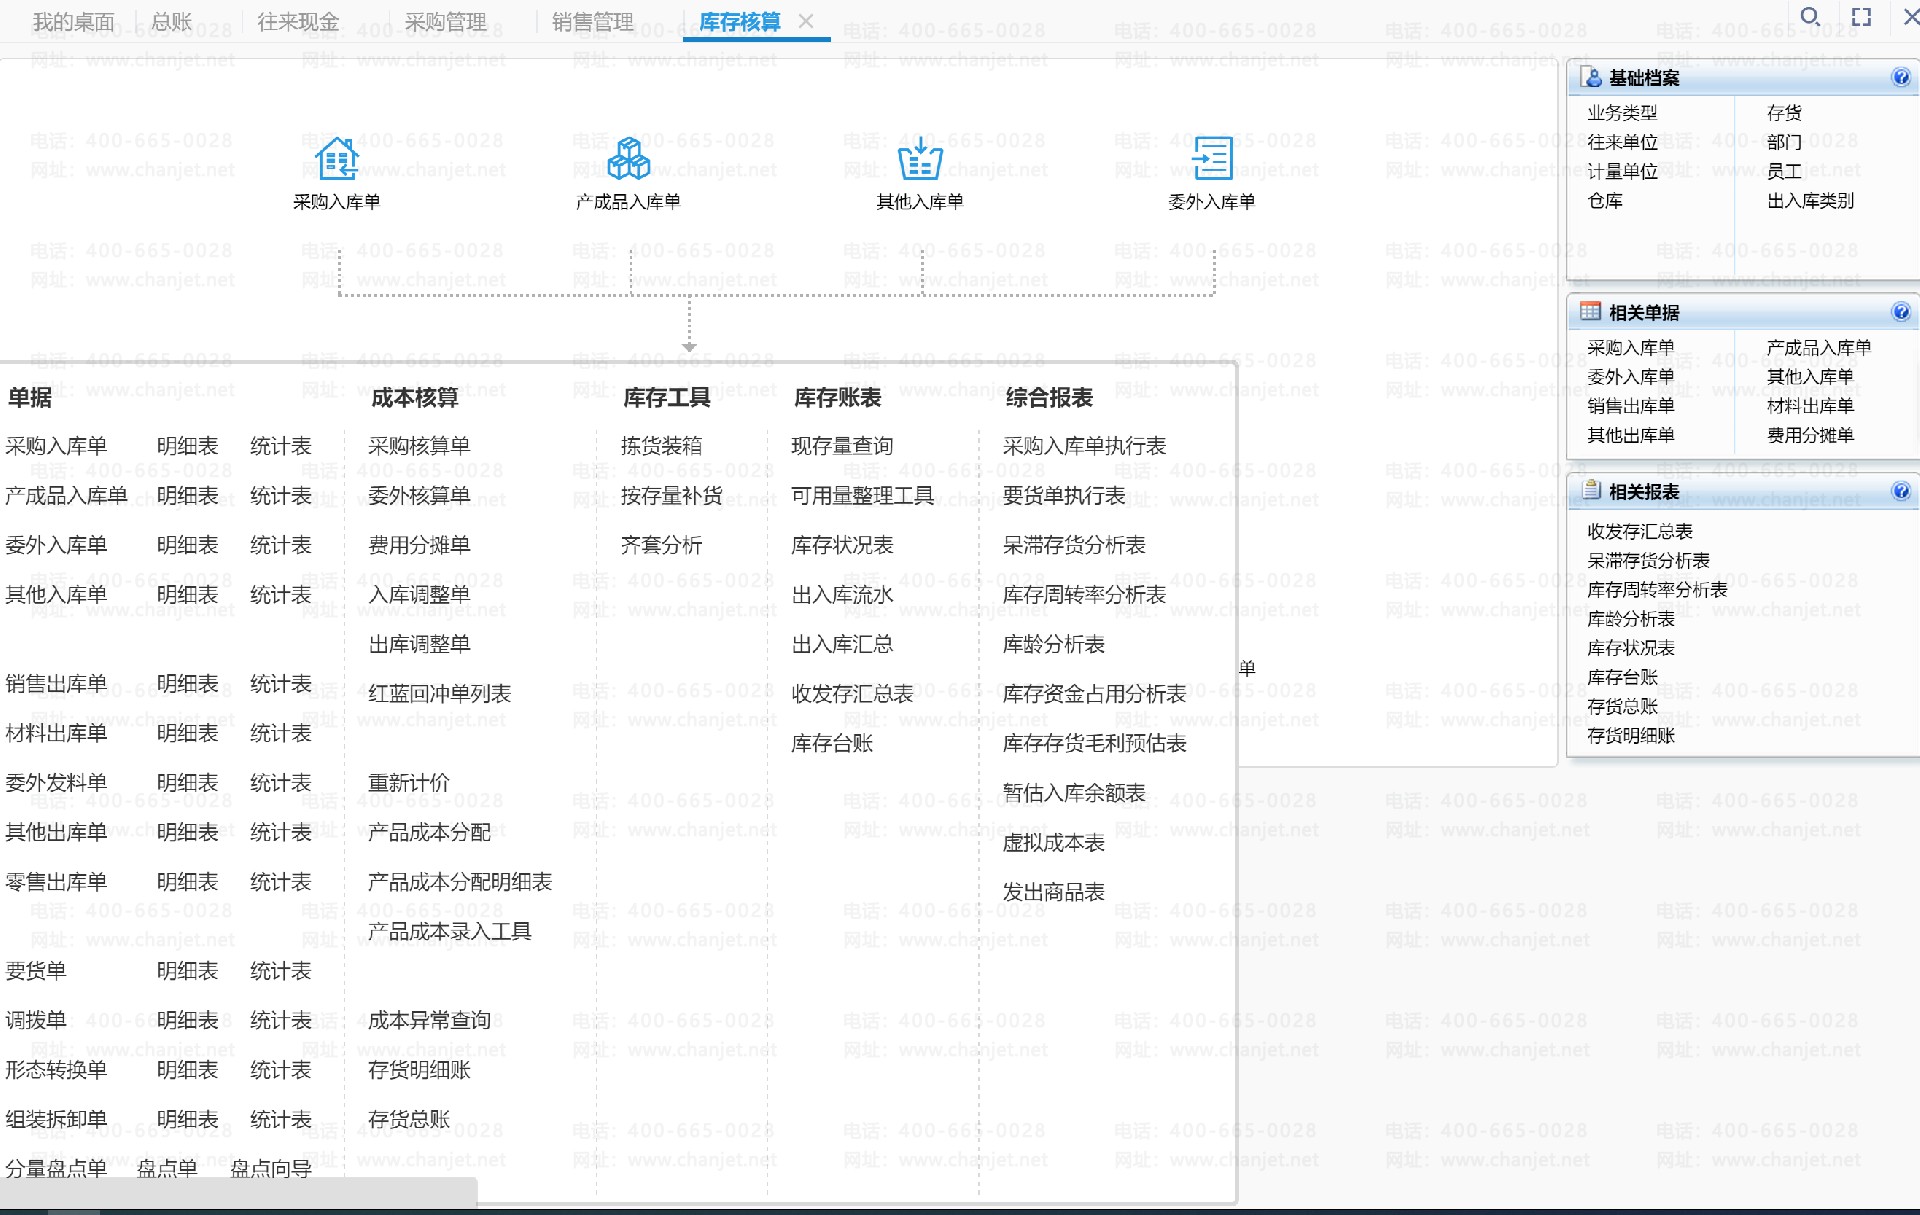Screen dimensions: 1920x1215
Task: Open the 采购入库单 house icon
Action: click(x=337, y=158)
